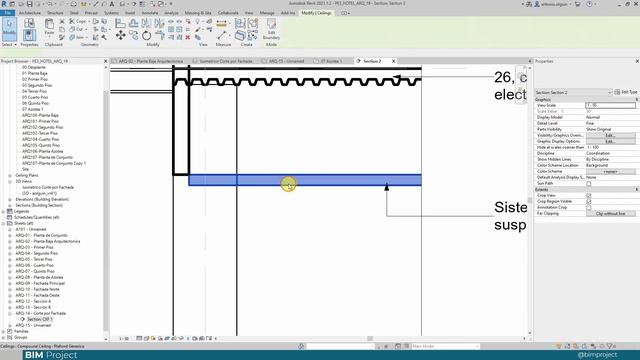The width and height of the screenshot is (640, 360).
Task: Expand the Legends tree node
Action: (4, 211)
